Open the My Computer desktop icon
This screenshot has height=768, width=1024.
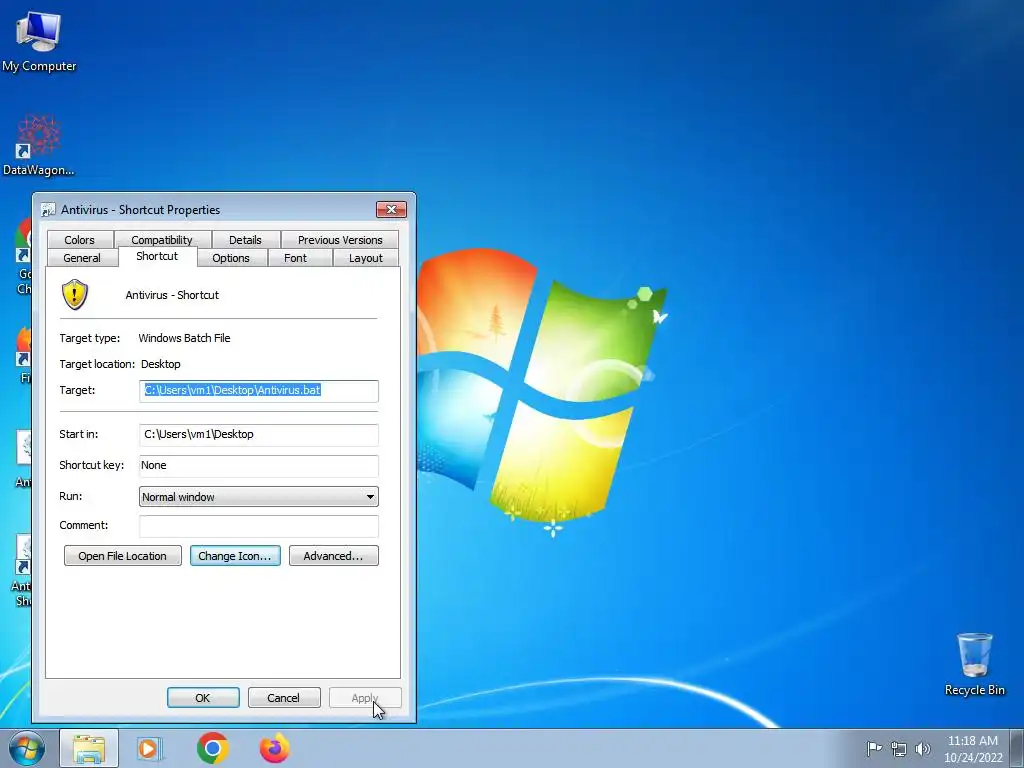[x=39, y=40]
